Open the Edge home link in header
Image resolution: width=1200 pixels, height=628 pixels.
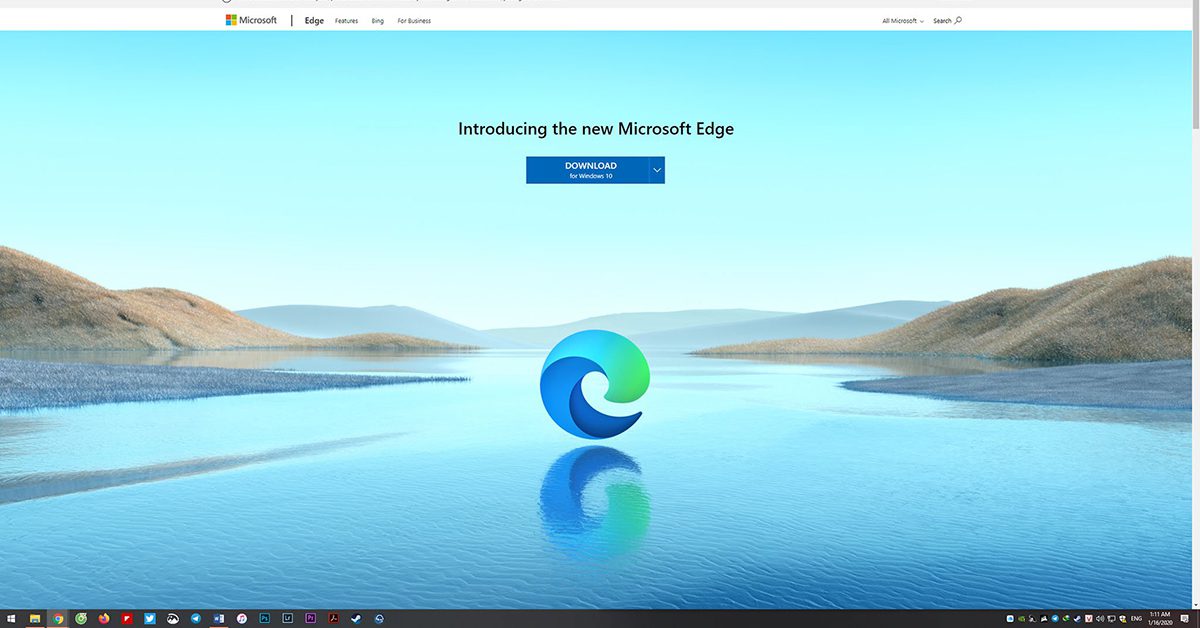[x=314, y=20]
